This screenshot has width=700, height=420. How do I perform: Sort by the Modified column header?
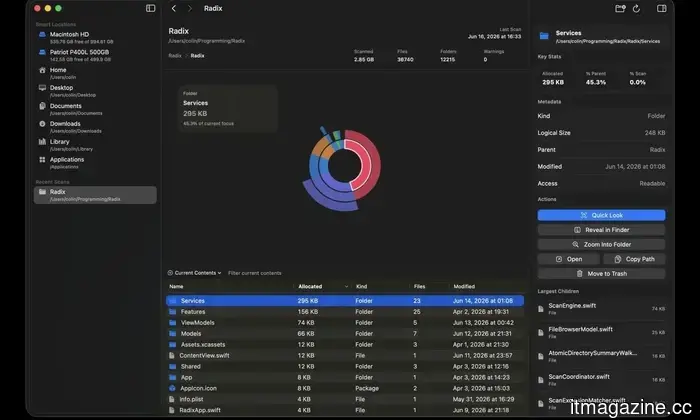[x=464, y=287]
